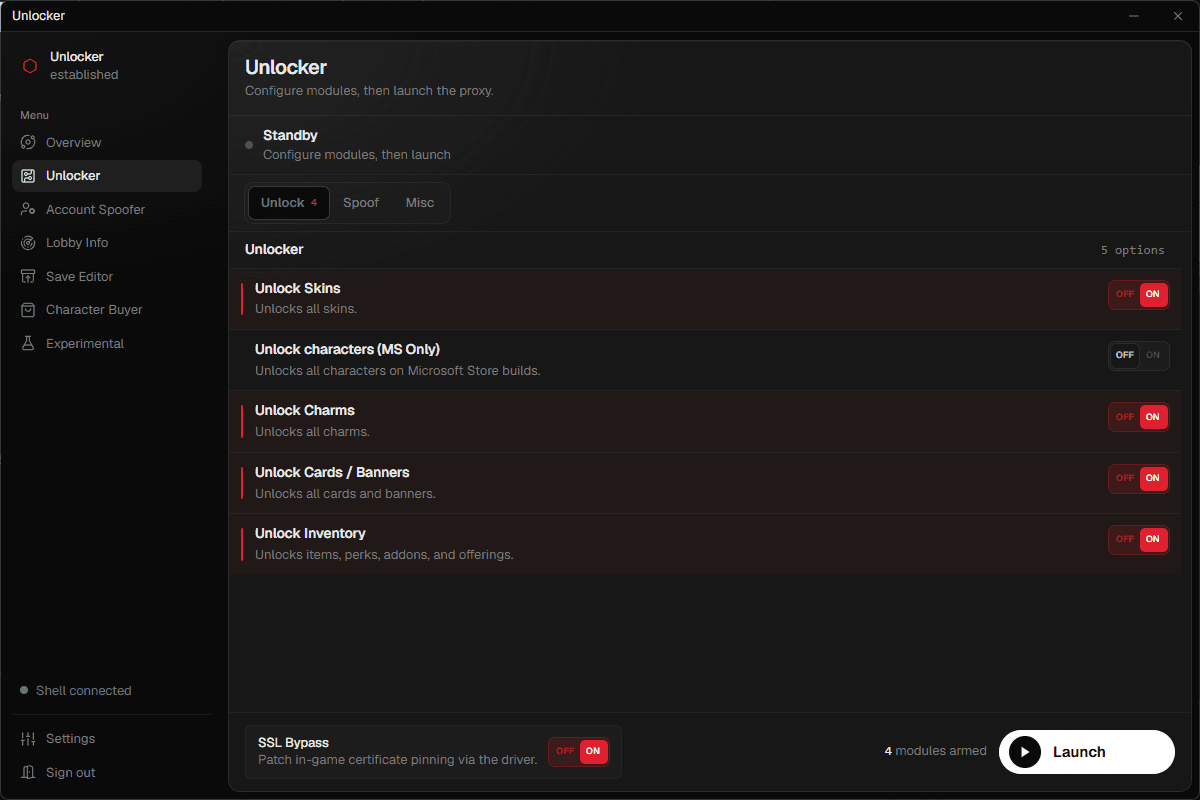Click "Patch in-game certificate pinning via the driver." text
Image resolution: width=1200 pixels, height=800 pixels.
tap(398, 760)
